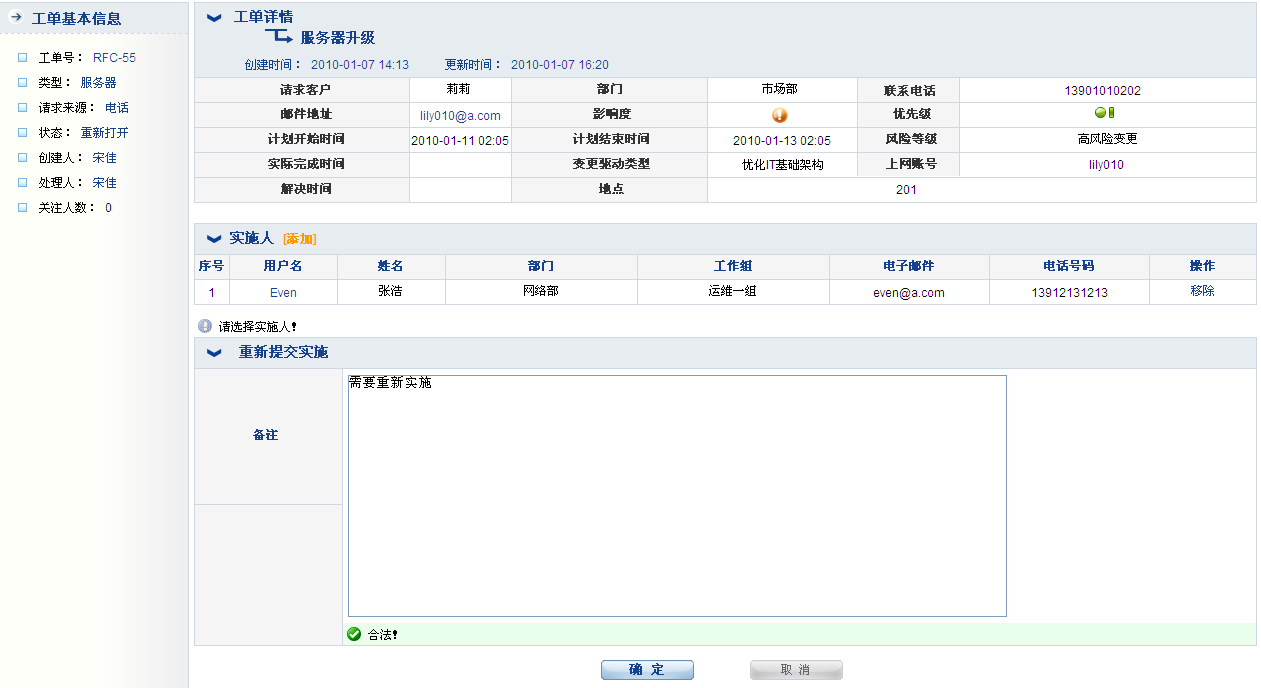Open the Even username link

pos(283,293)
